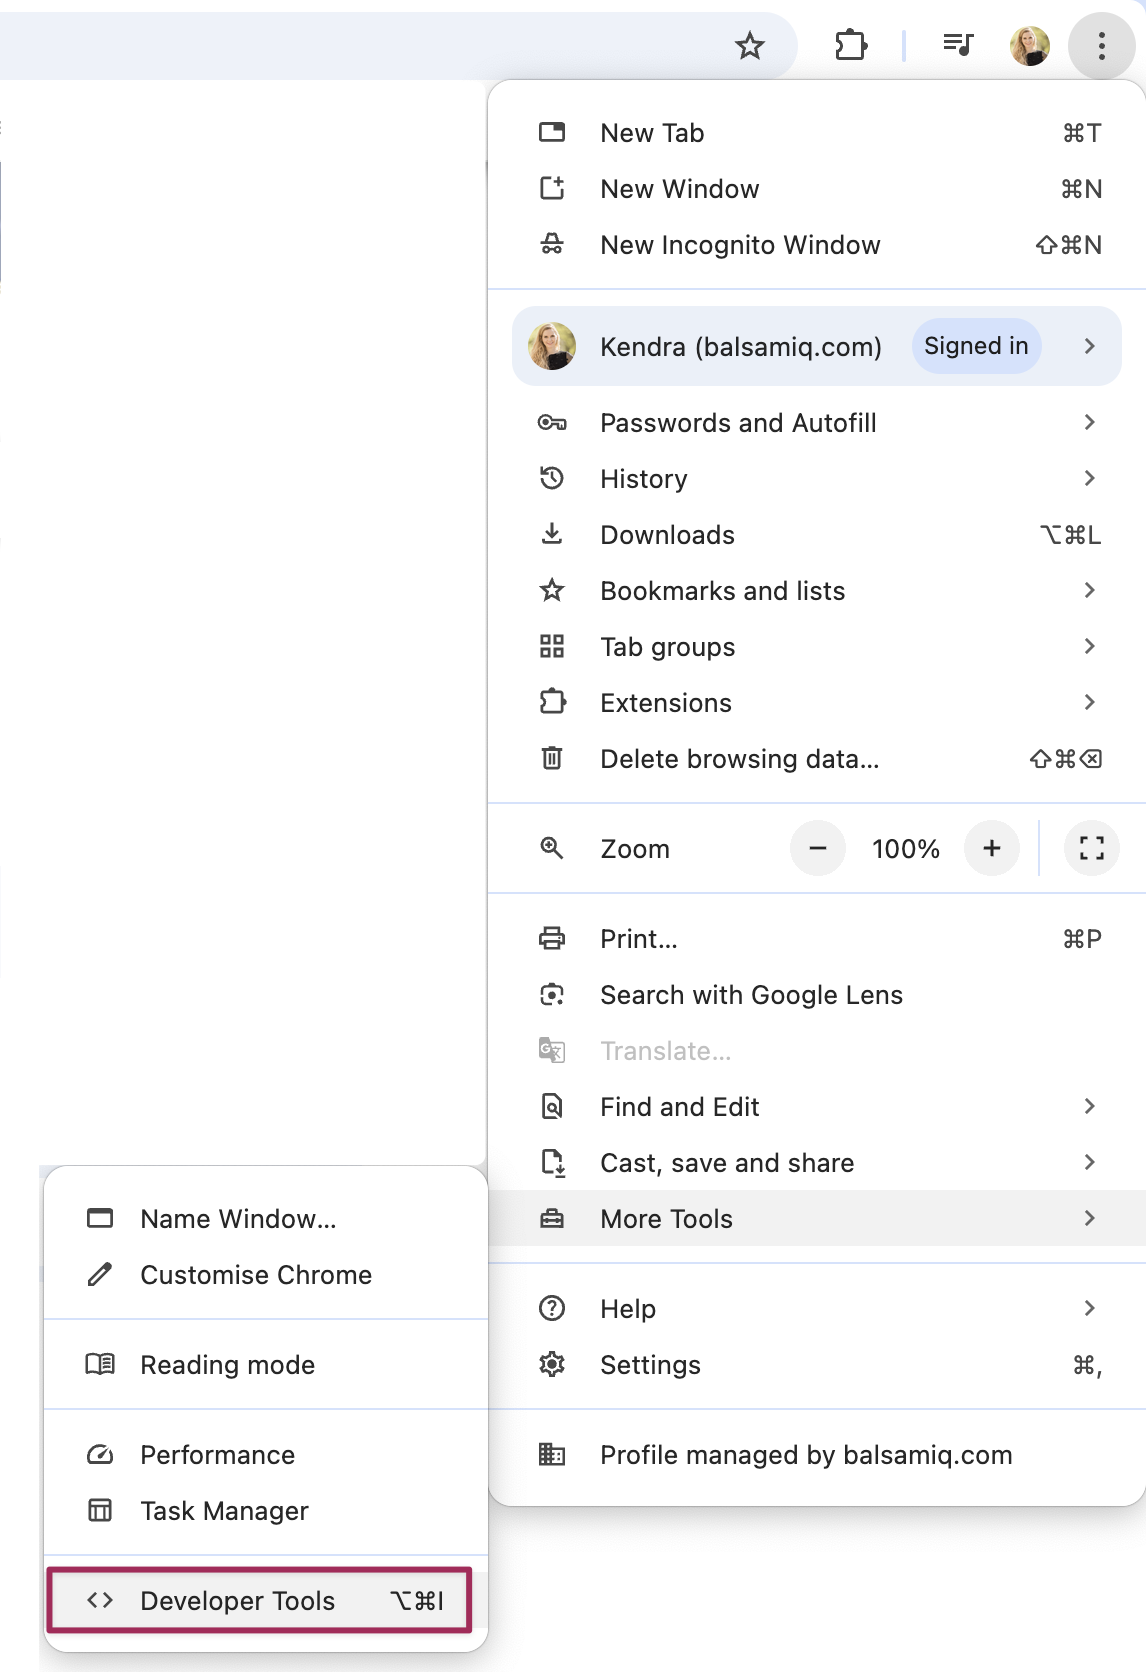Open the Extensions puzzle icon in toolbar

pos(850,46)
